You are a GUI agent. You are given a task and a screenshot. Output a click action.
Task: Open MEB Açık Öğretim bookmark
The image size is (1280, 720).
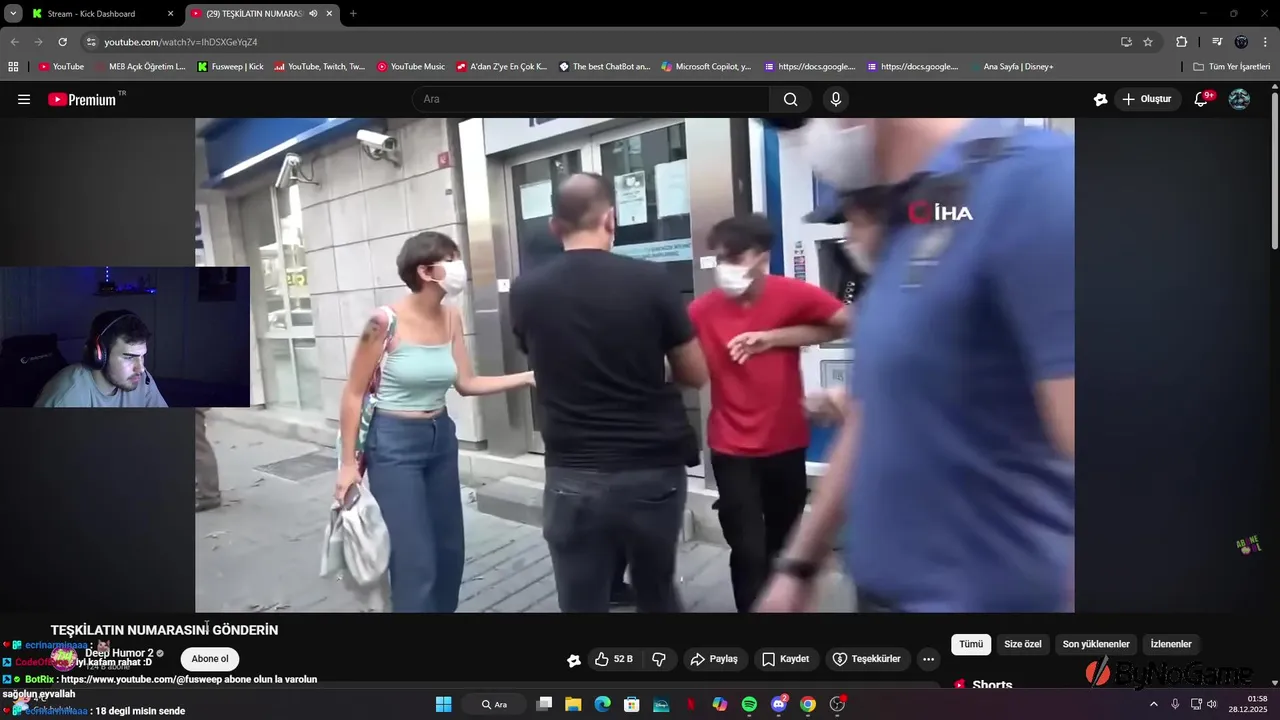pos(140,66)
